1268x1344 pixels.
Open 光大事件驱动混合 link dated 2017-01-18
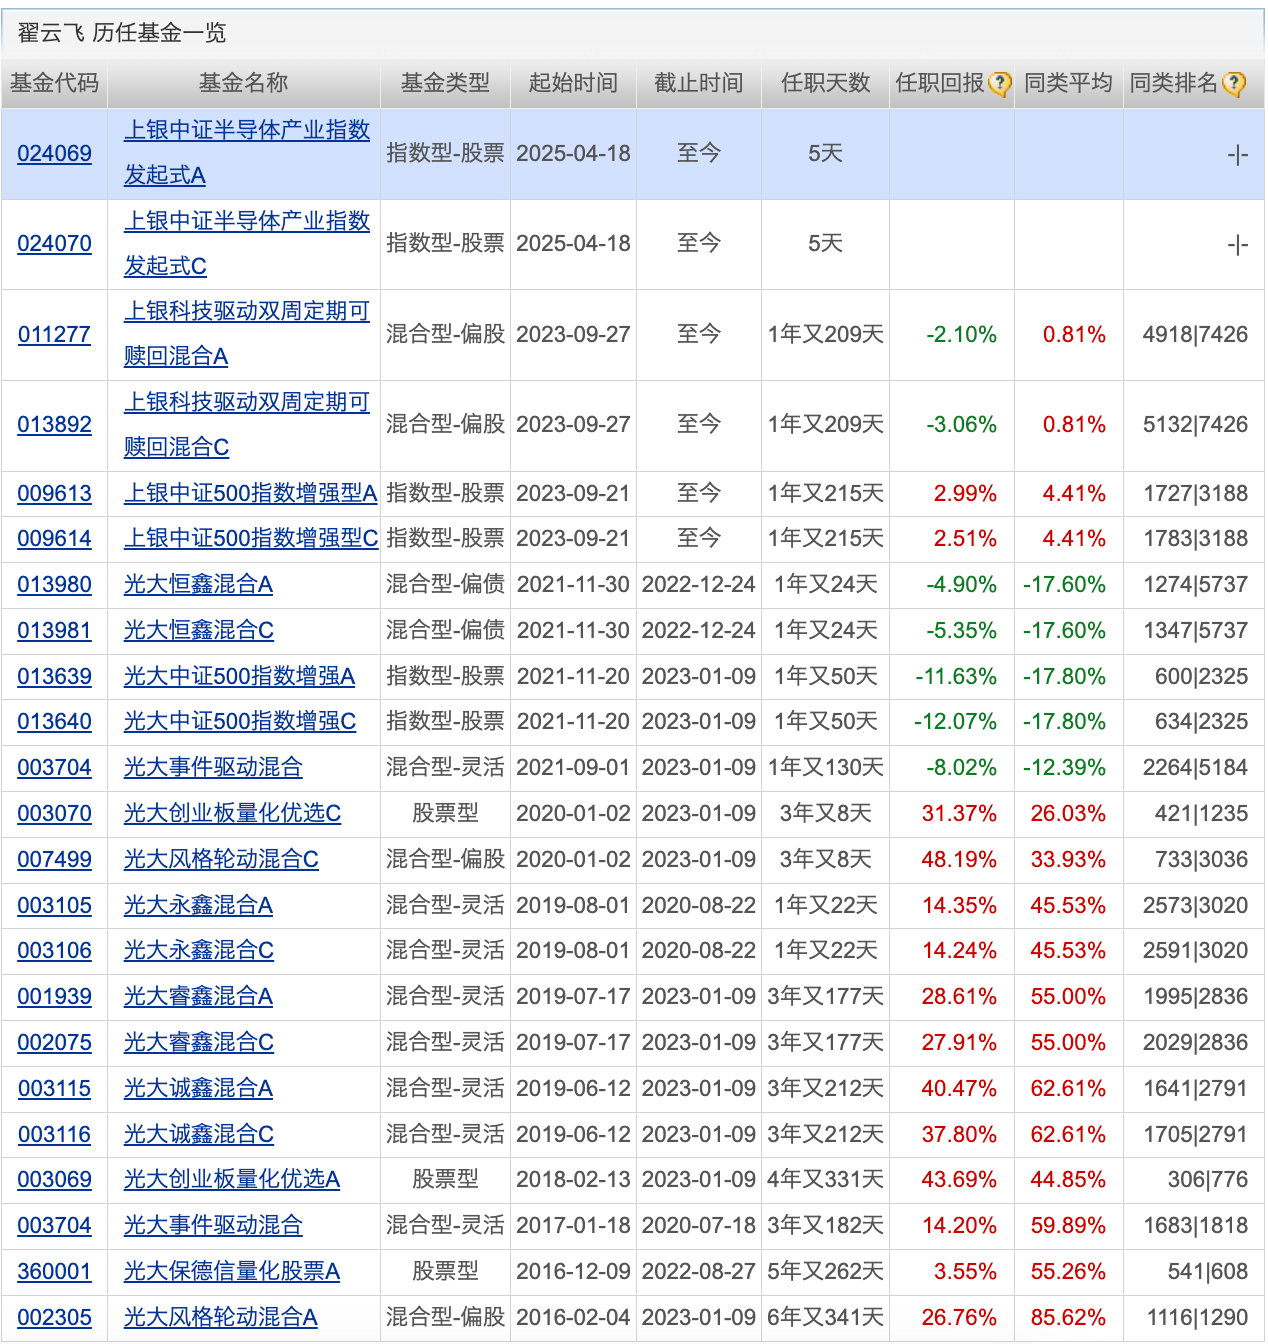tap(213, 1225)
